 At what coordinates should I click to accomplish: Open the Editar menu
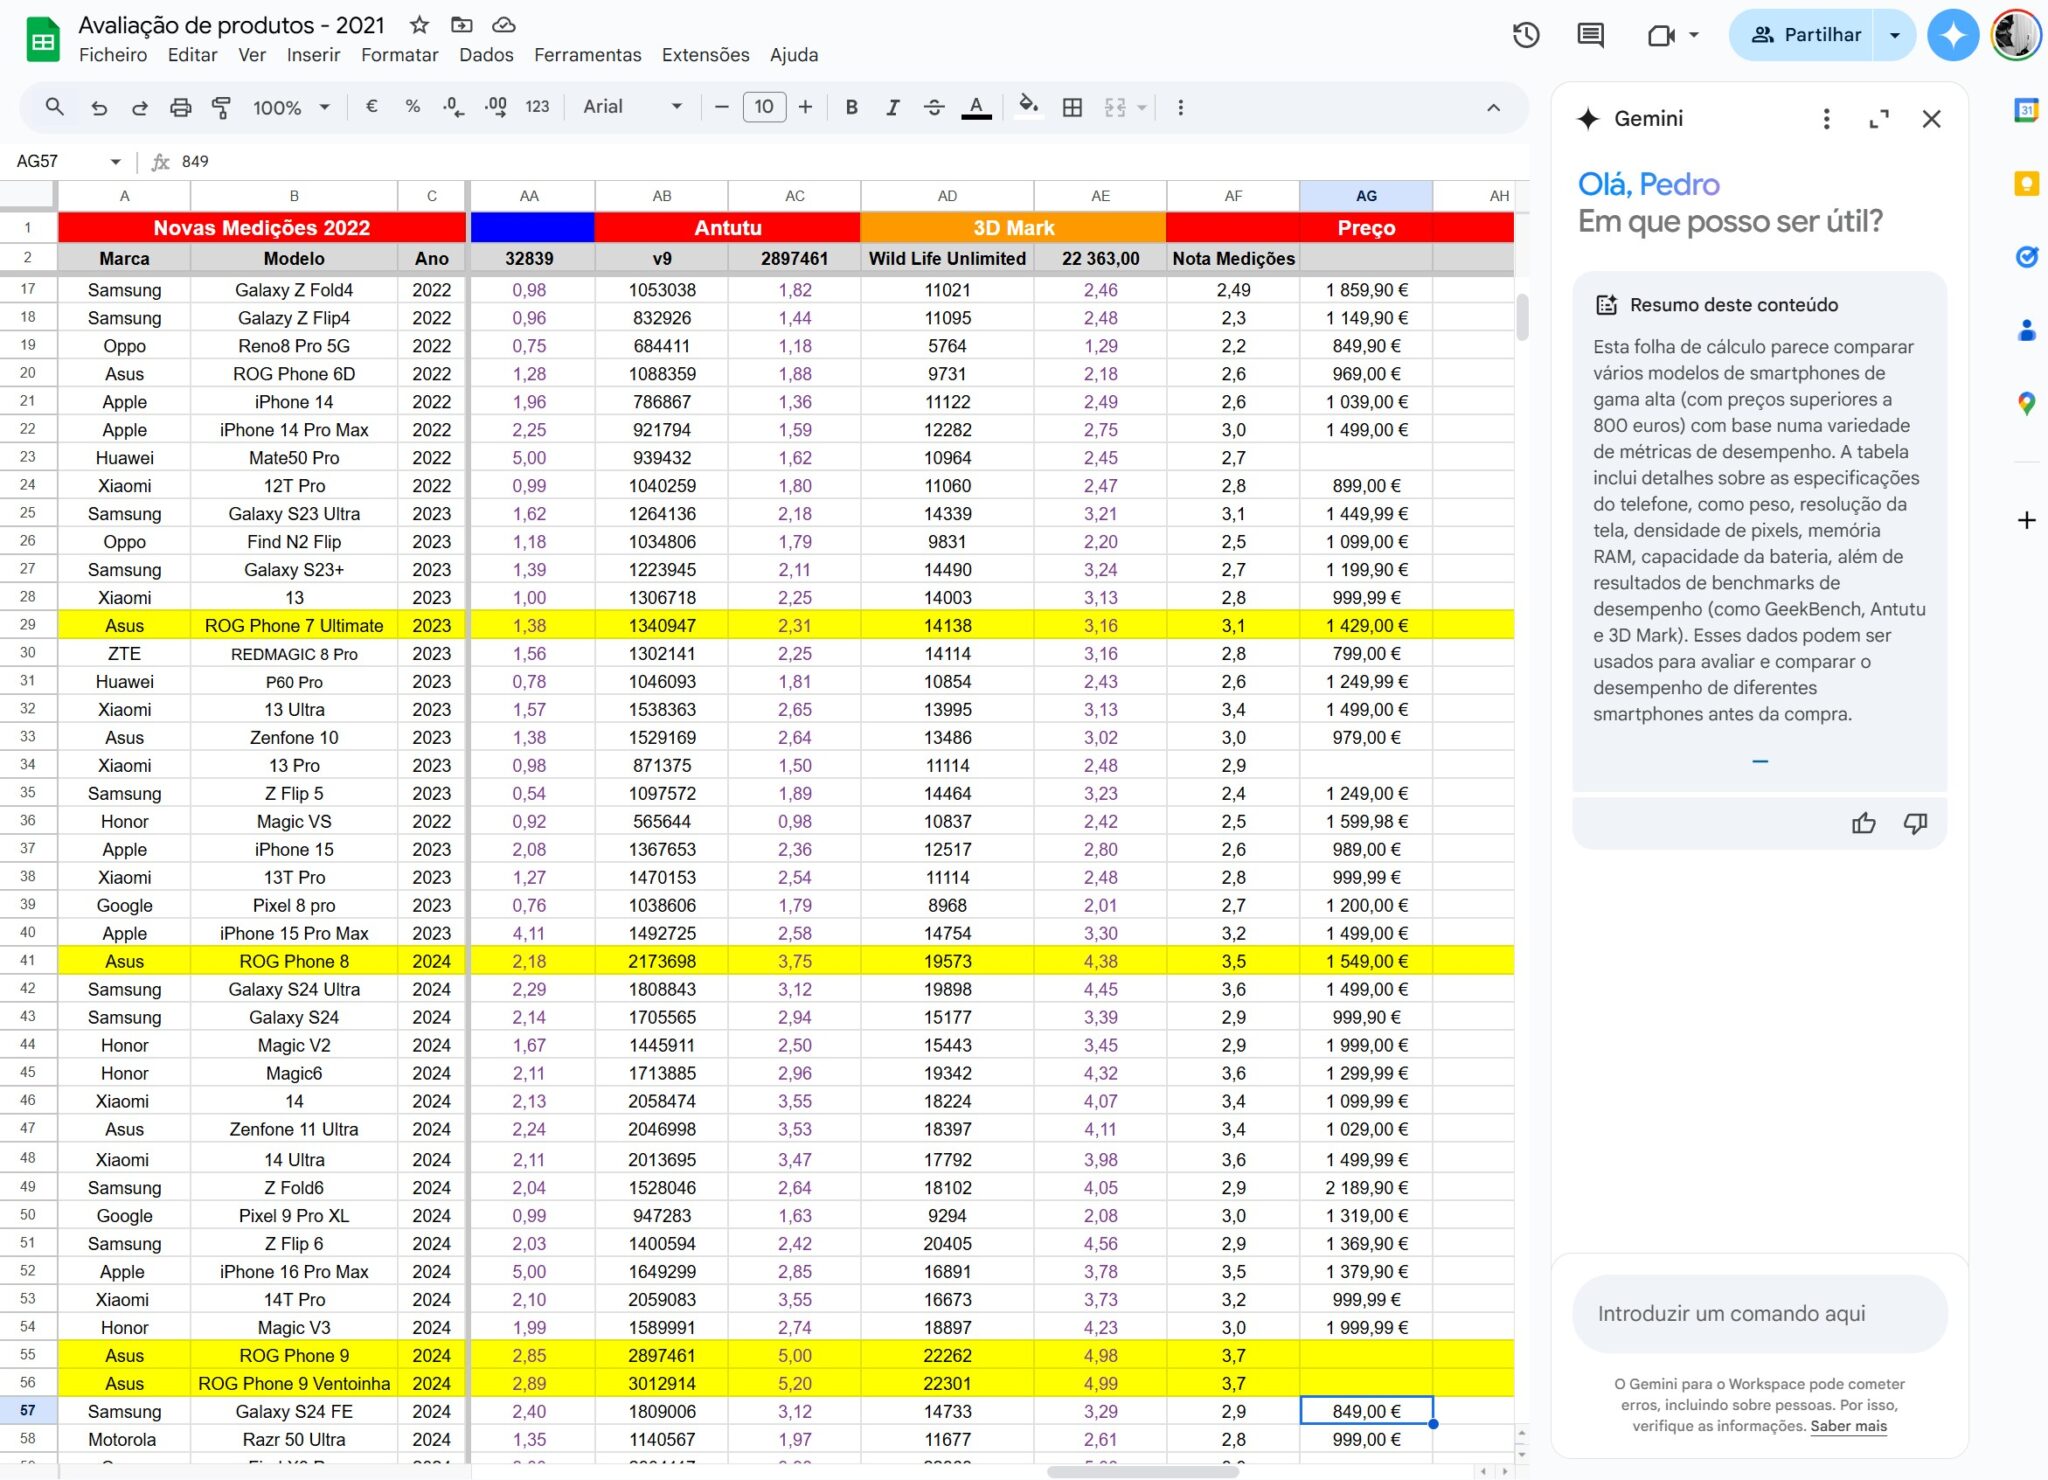pos(192,55)
